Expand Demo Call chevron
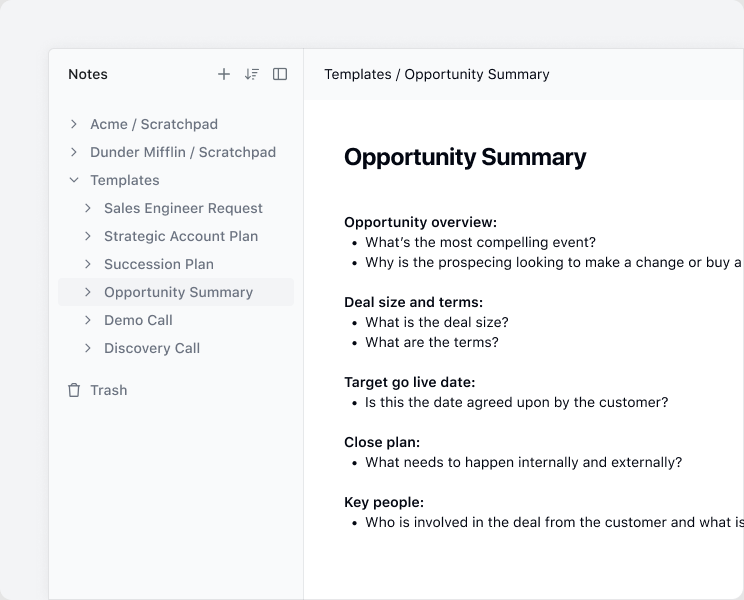This screenshot has width=744, height=600. coord(88,320)
